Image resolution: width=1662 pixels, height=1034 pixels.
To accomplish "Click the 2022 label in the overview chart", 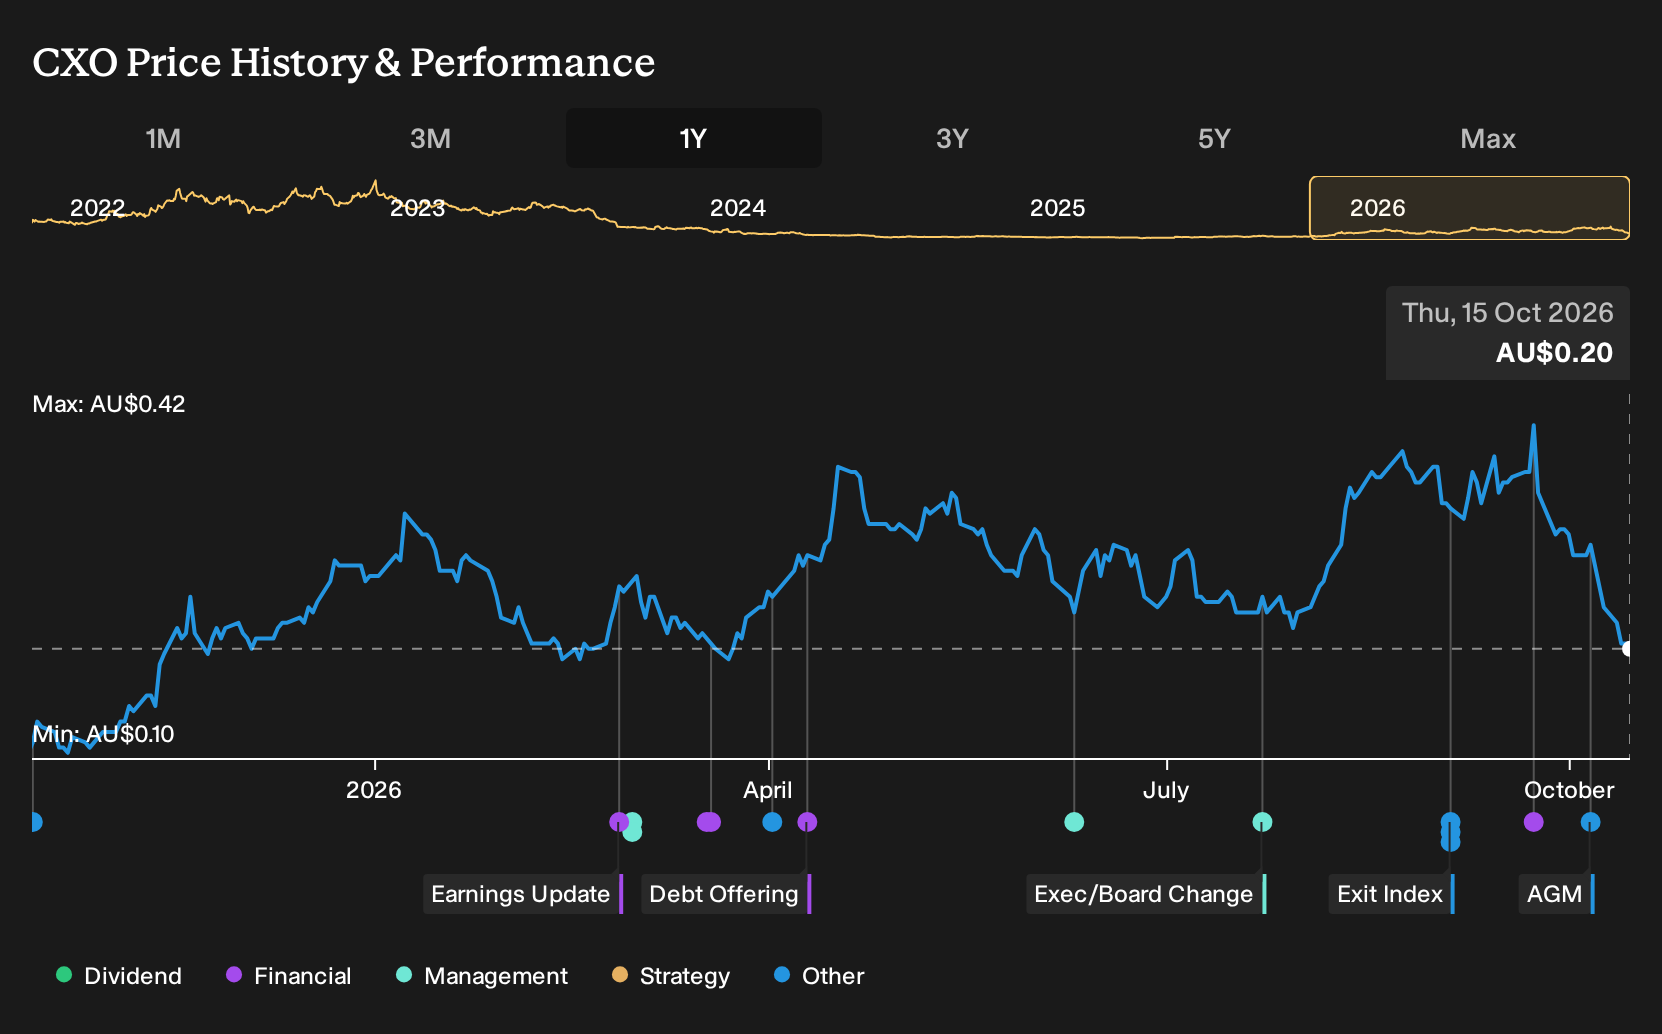I will coord(97,208).
